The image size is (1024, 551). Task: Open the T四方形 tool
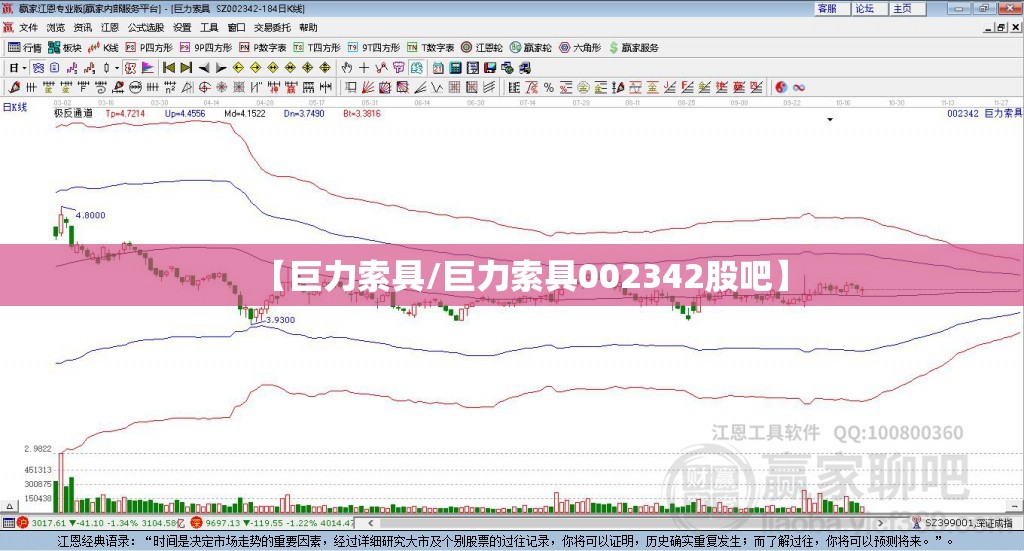click(317, 48)
